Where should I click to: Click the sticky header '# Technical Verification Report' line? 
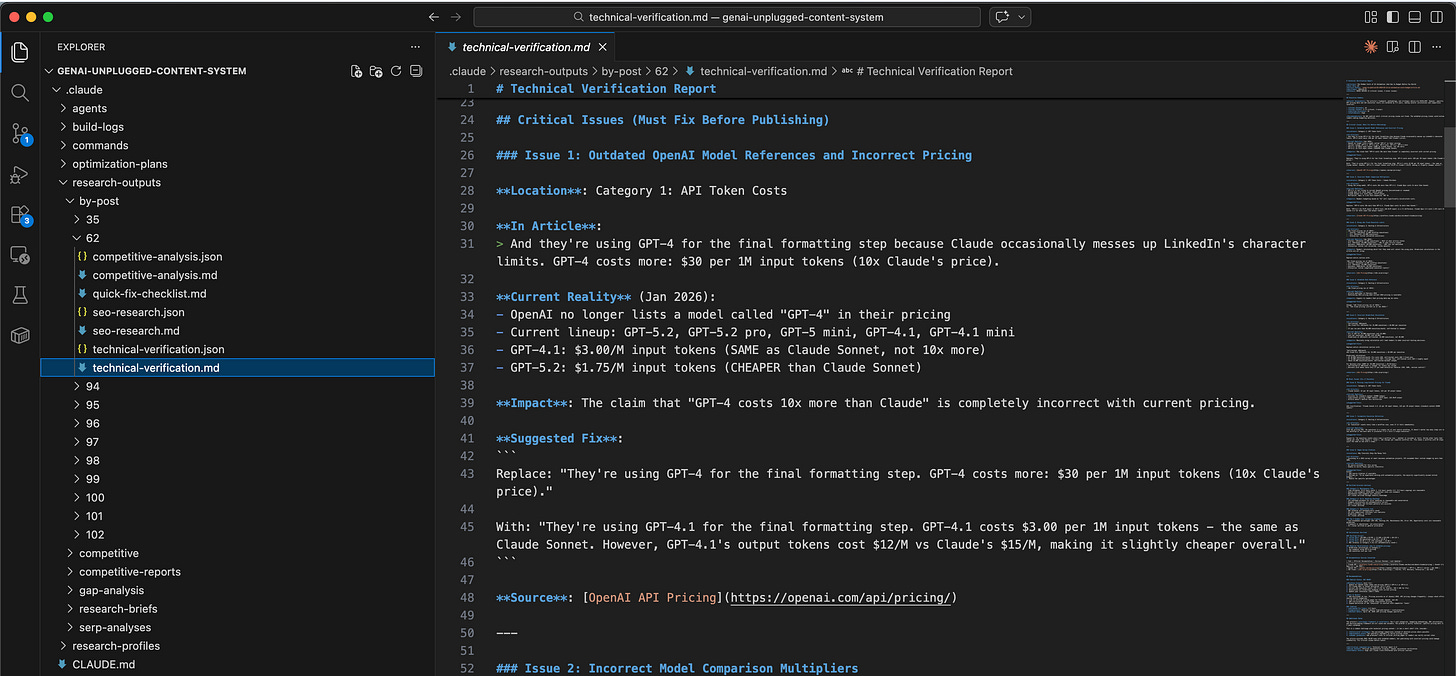606,88
